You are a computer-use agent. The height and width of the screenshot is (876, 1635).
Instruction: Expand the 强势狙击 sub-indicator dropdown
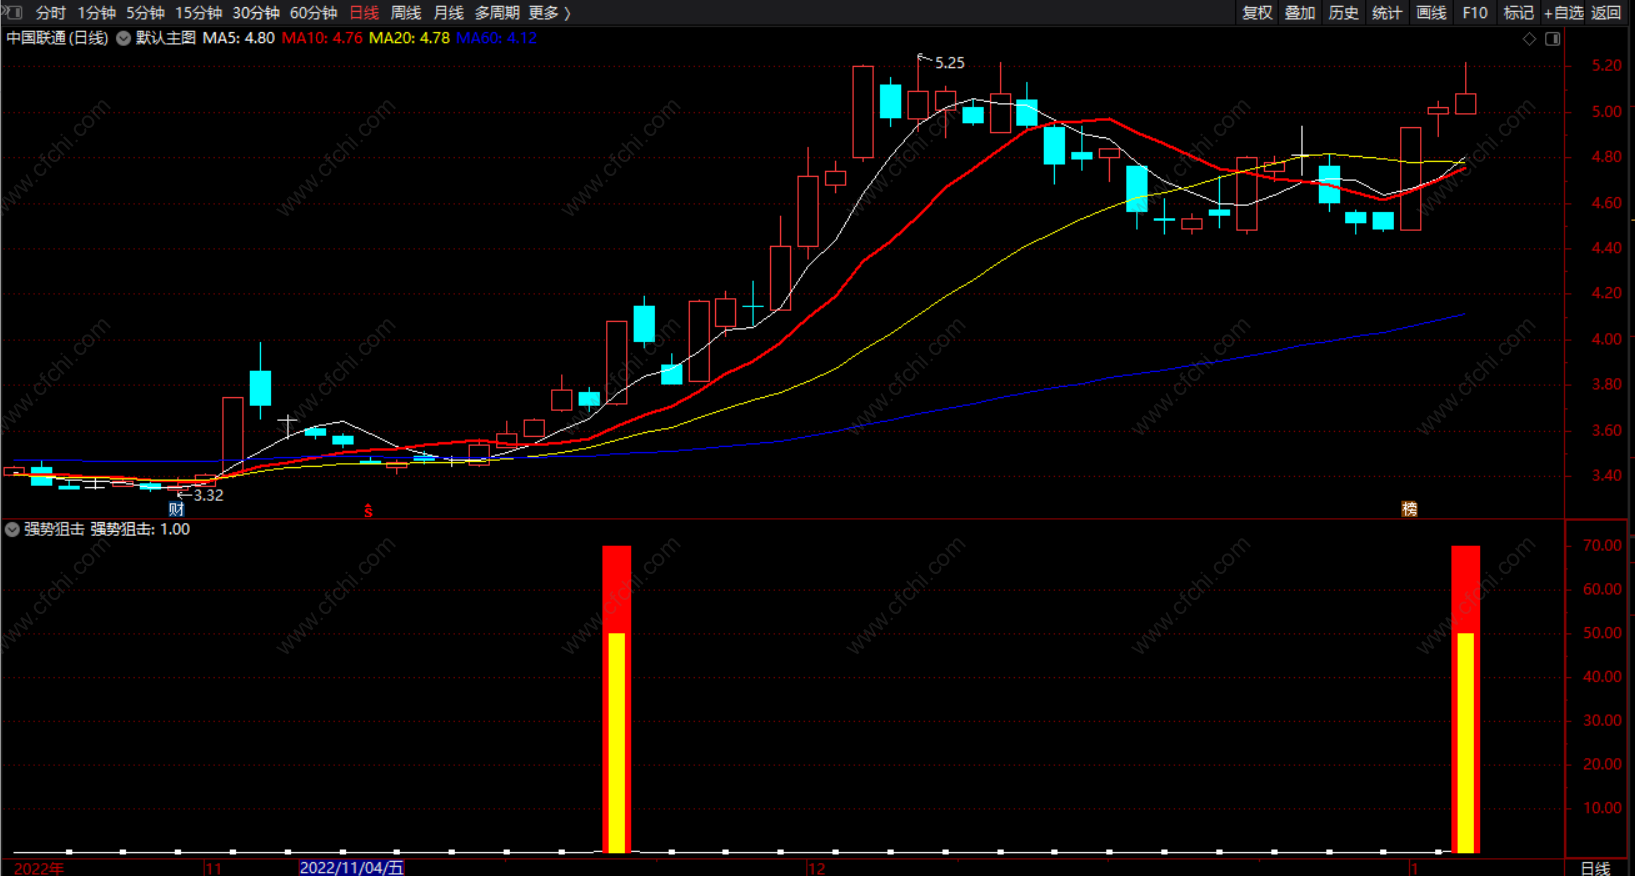point(12,529)
